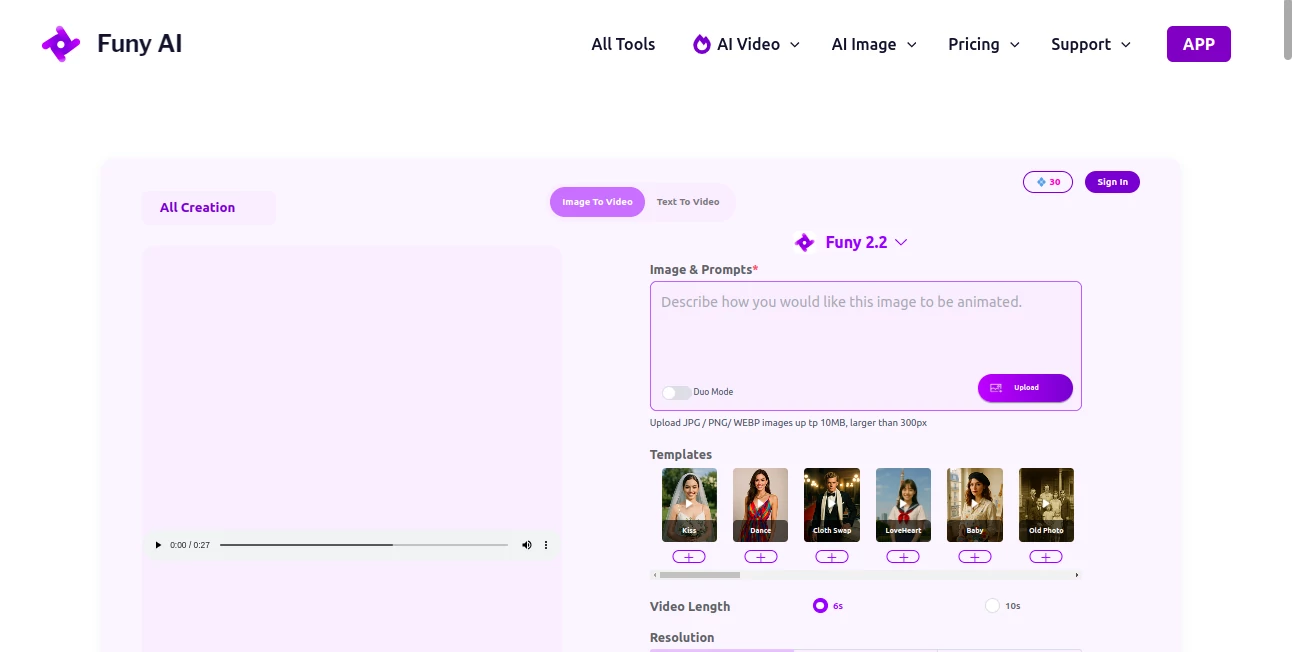Open the All Tools menu item
The height and width of the screenshot is (652, 1292).
coord(622,44)
